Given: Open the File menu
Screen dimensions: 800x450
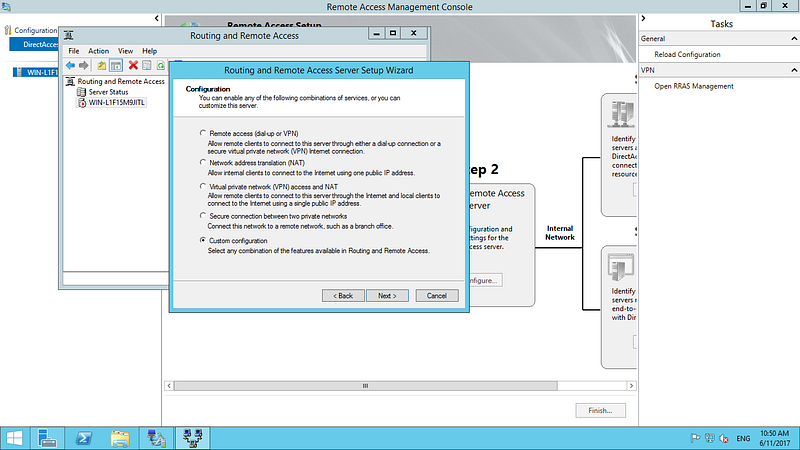Looking at the screenshot, I should [74, 51].
